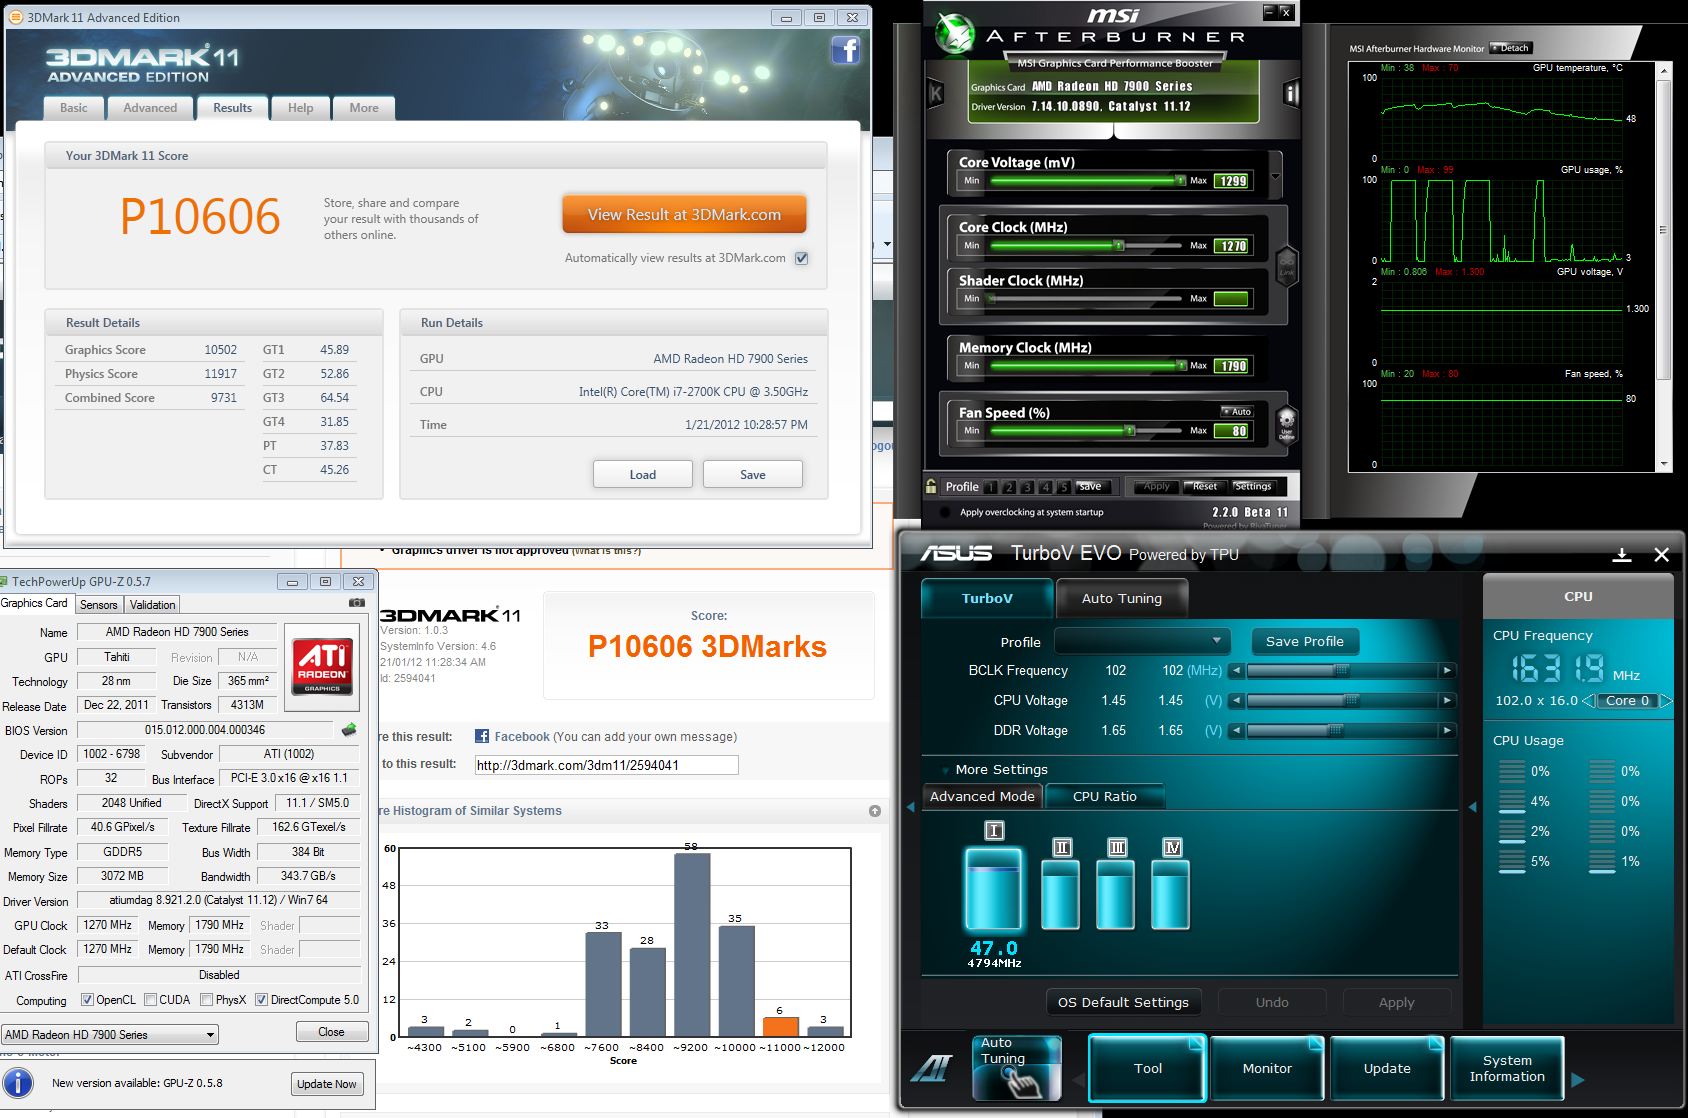Viewport: 1688px width, 1118px height.
Task: Click CPU Voltage increase arrow
Action: point(1447,701)
